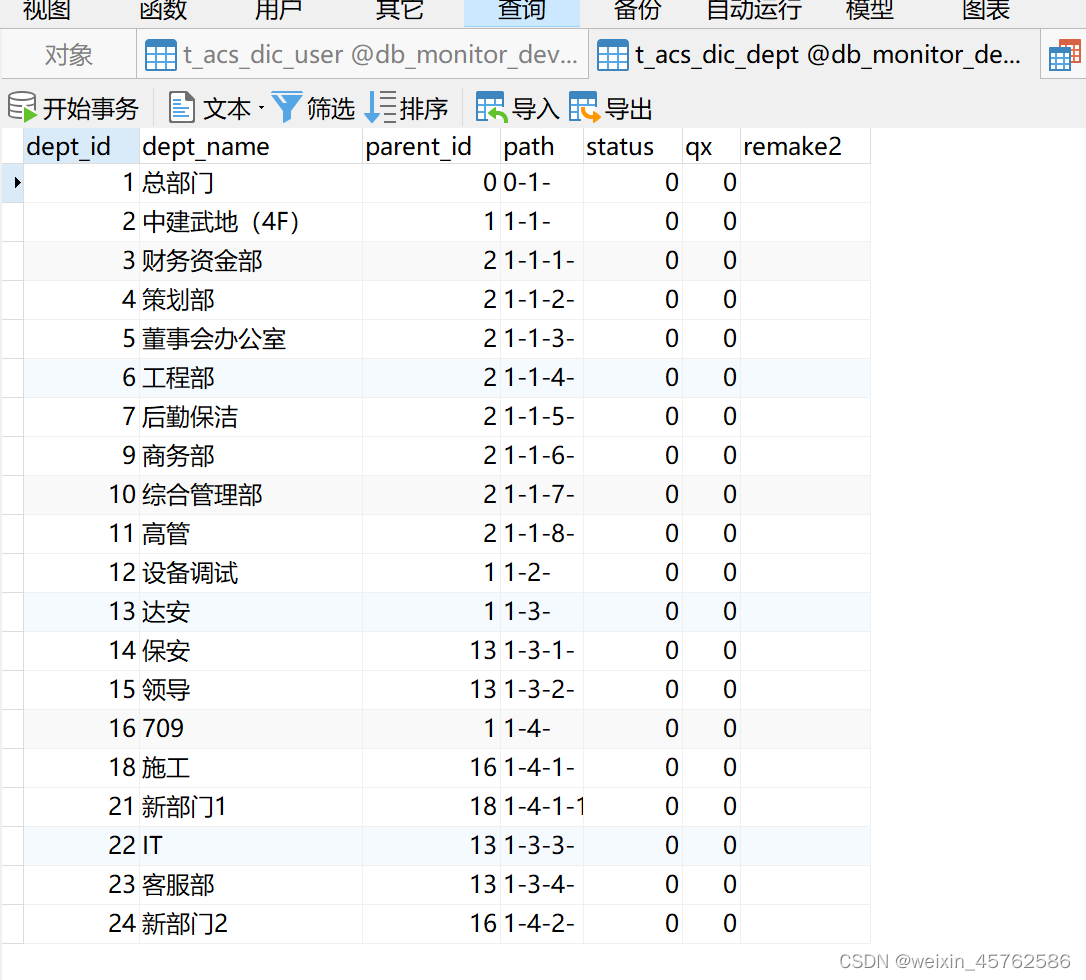
Task: Click the 开始事务 transaction icon
Action: (x=20, y=107)
